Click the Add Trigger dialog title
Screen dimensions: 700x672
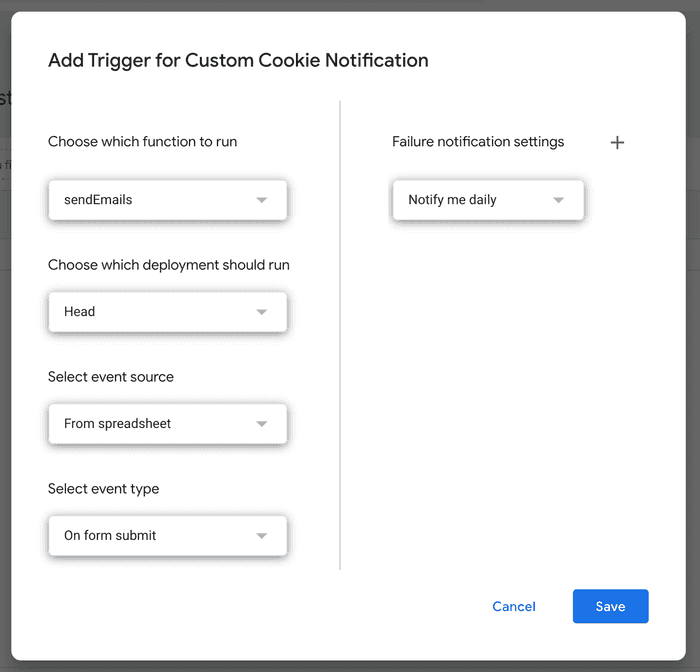238,60
